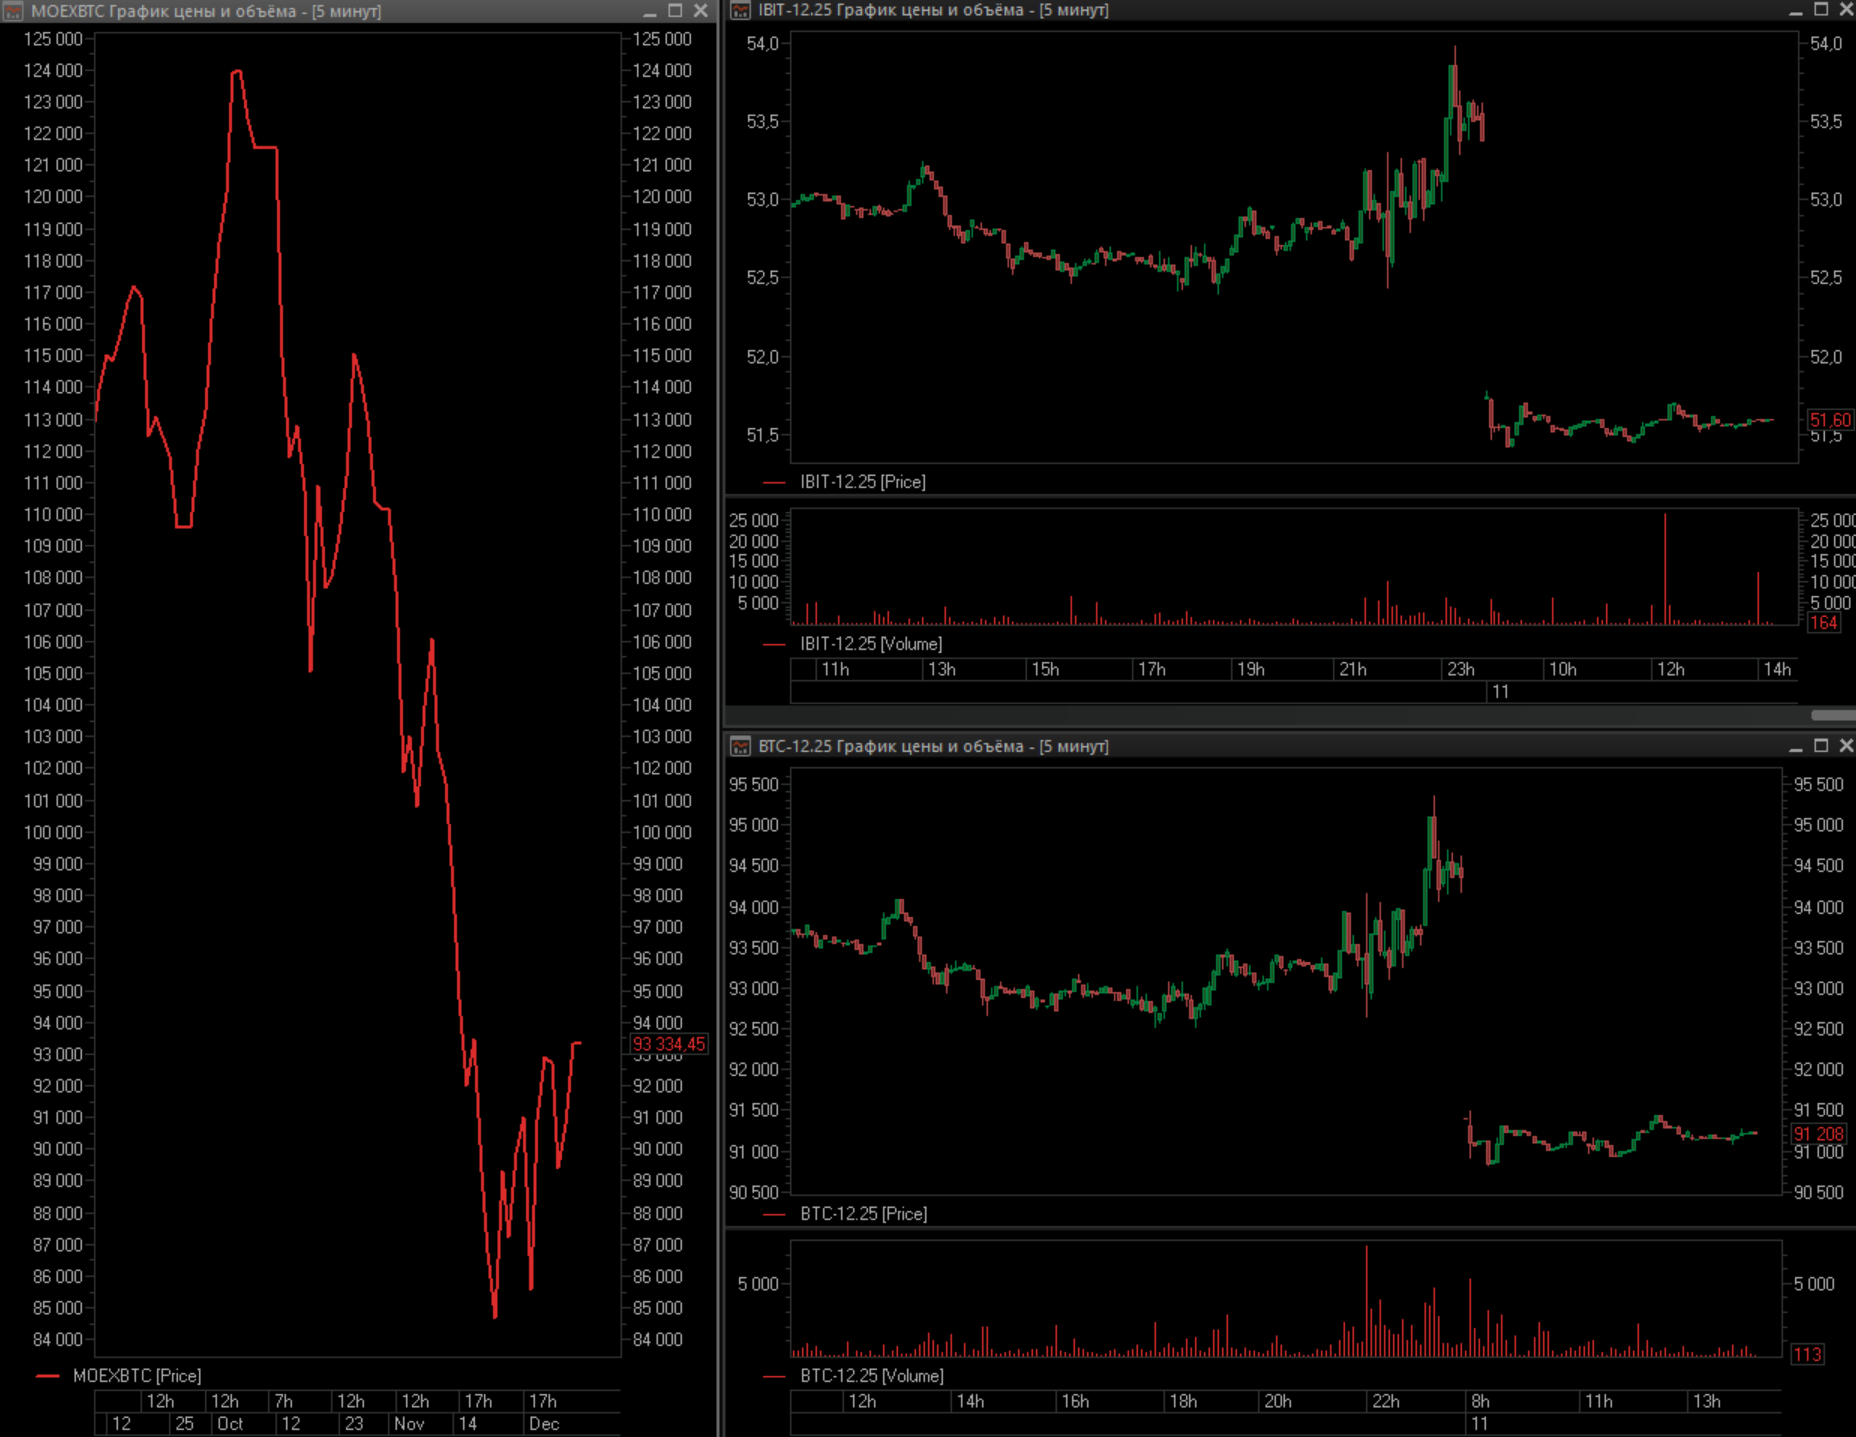Click the horizontal scrollbar thumb under the IBIT chart
1856x1437 pixels.
click(1832, 715)
